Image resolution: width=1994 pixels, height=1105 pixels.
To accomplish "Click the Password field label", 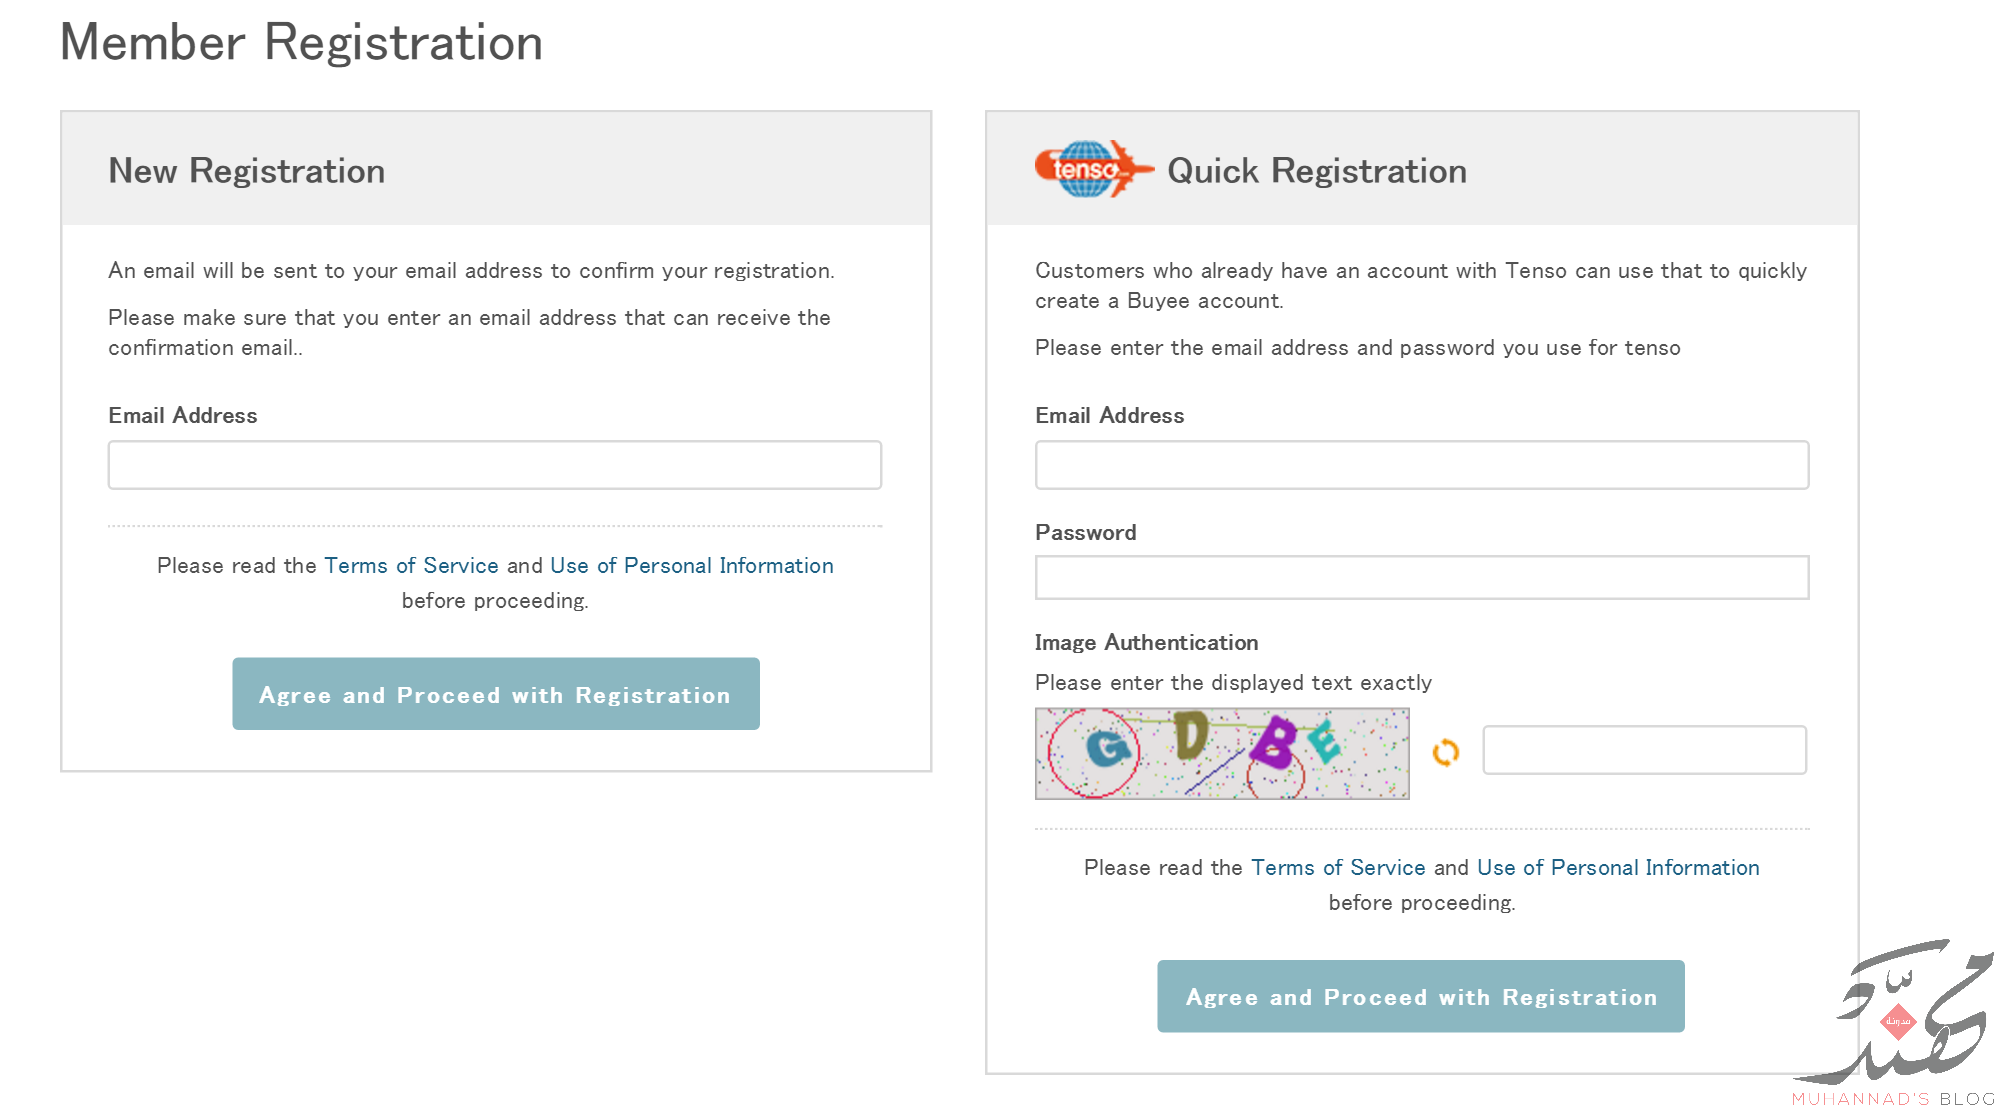I will 1085,533.
